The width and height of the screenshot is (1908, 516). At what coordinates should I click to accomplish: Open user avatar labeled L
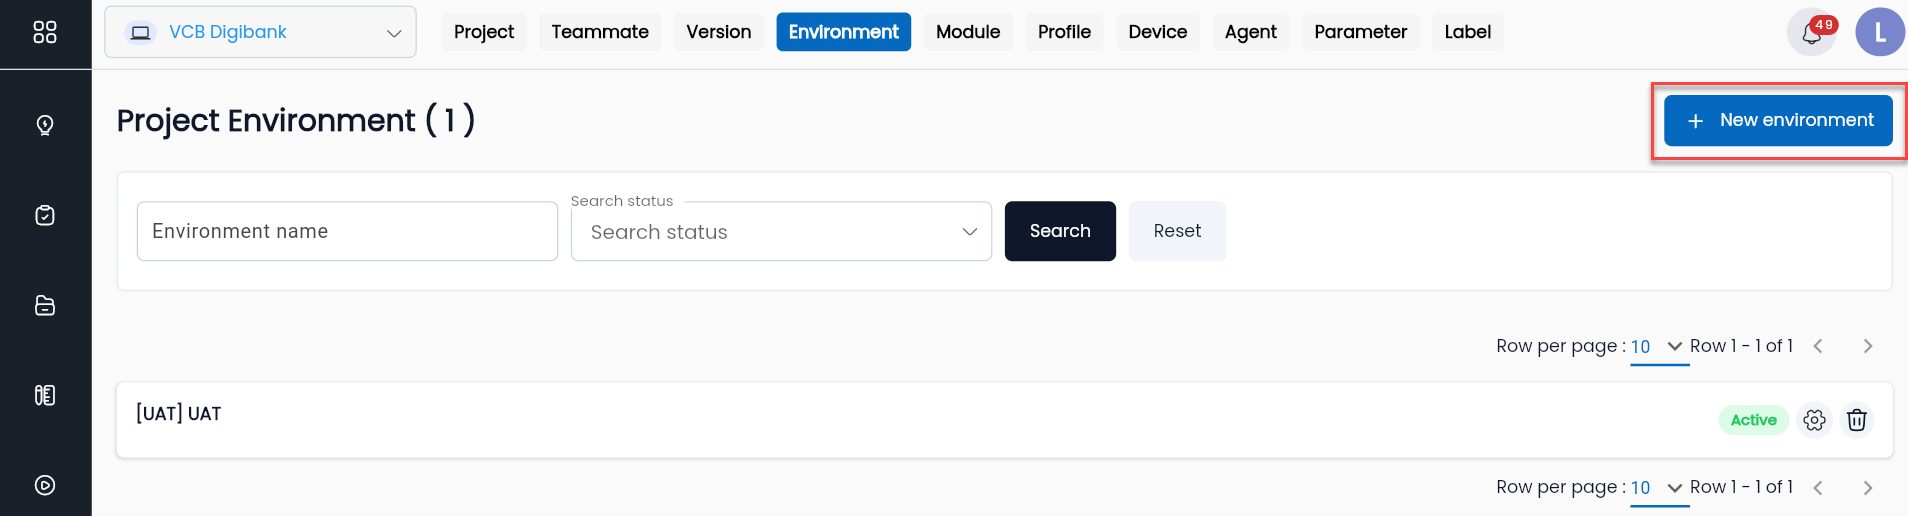(x=1880, y=32)
